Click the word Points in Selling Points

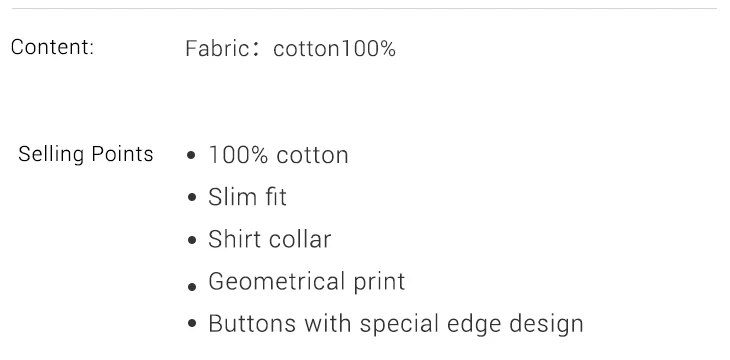pos(122,154)
